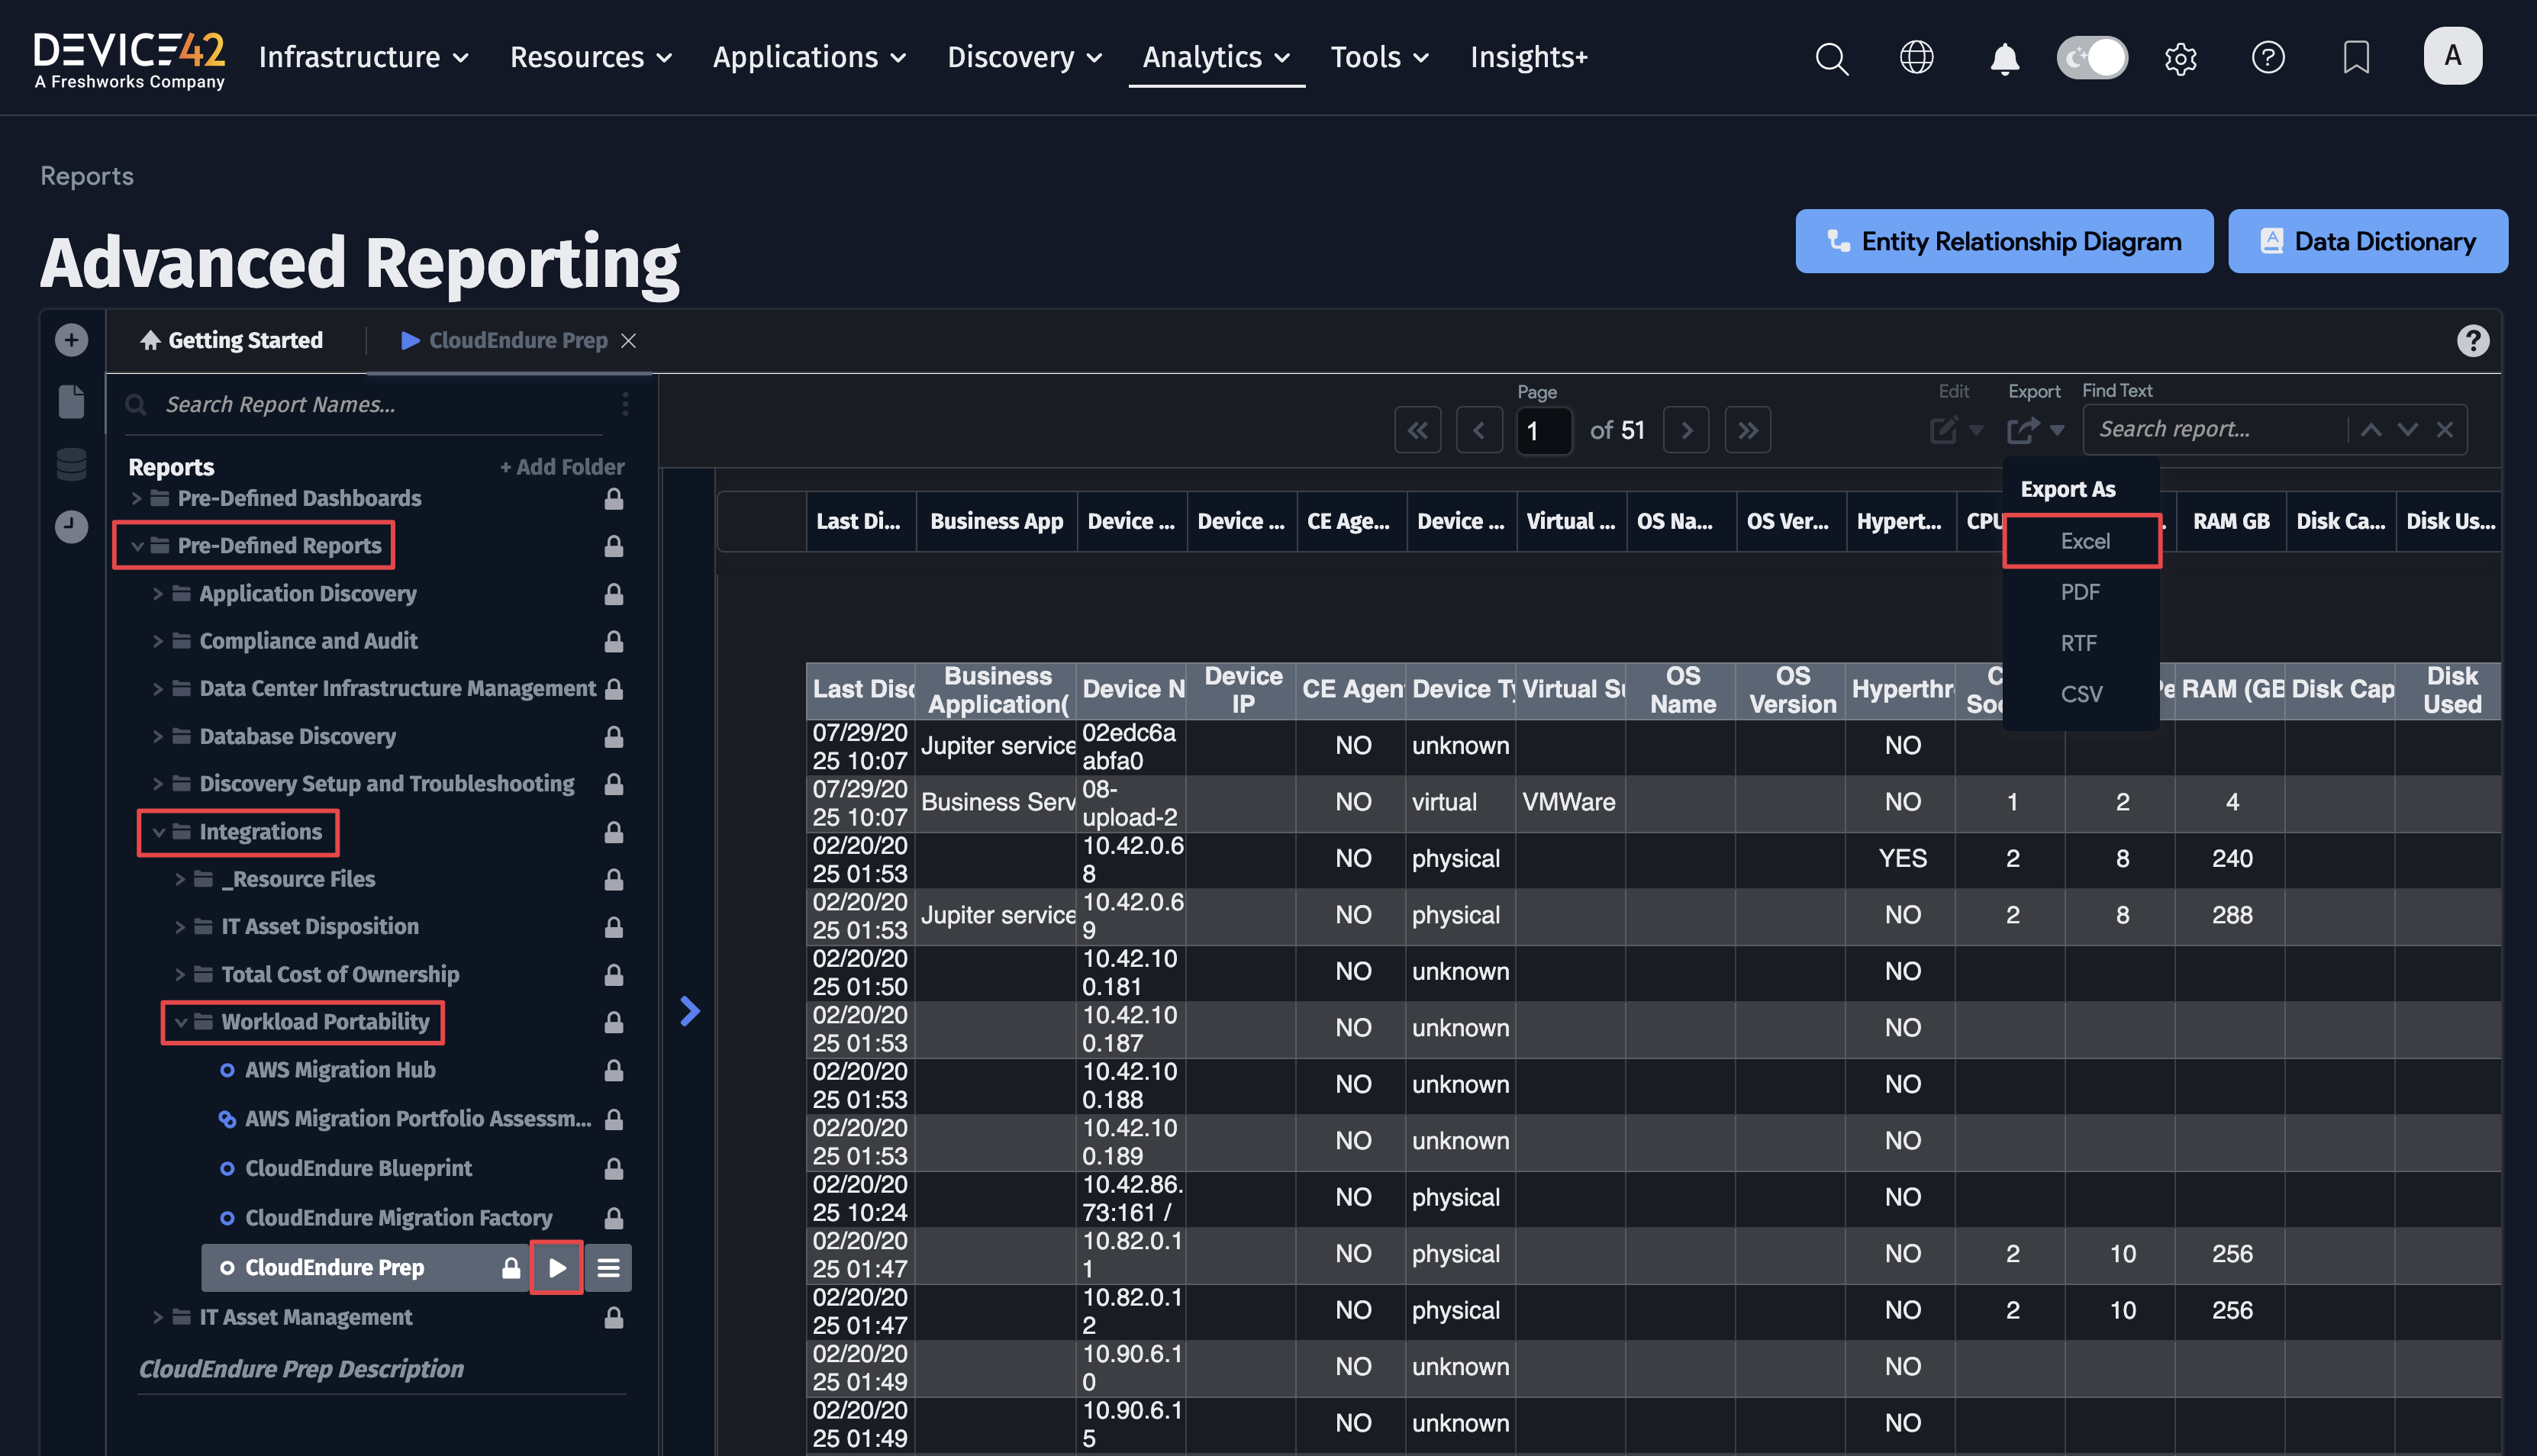Screen dimensions: 2537x1456
Task: Collapse Pre-Defined Reports folder
Action: [x=137, y=546]
